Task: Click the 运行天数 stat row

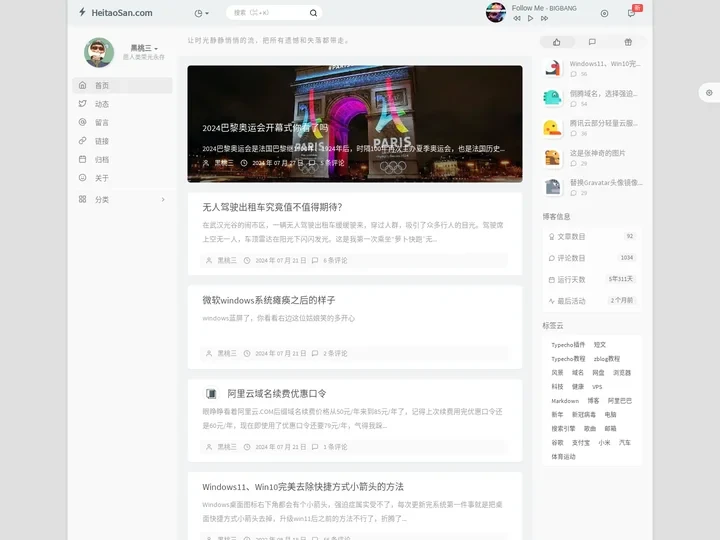Action: [591, 280]
